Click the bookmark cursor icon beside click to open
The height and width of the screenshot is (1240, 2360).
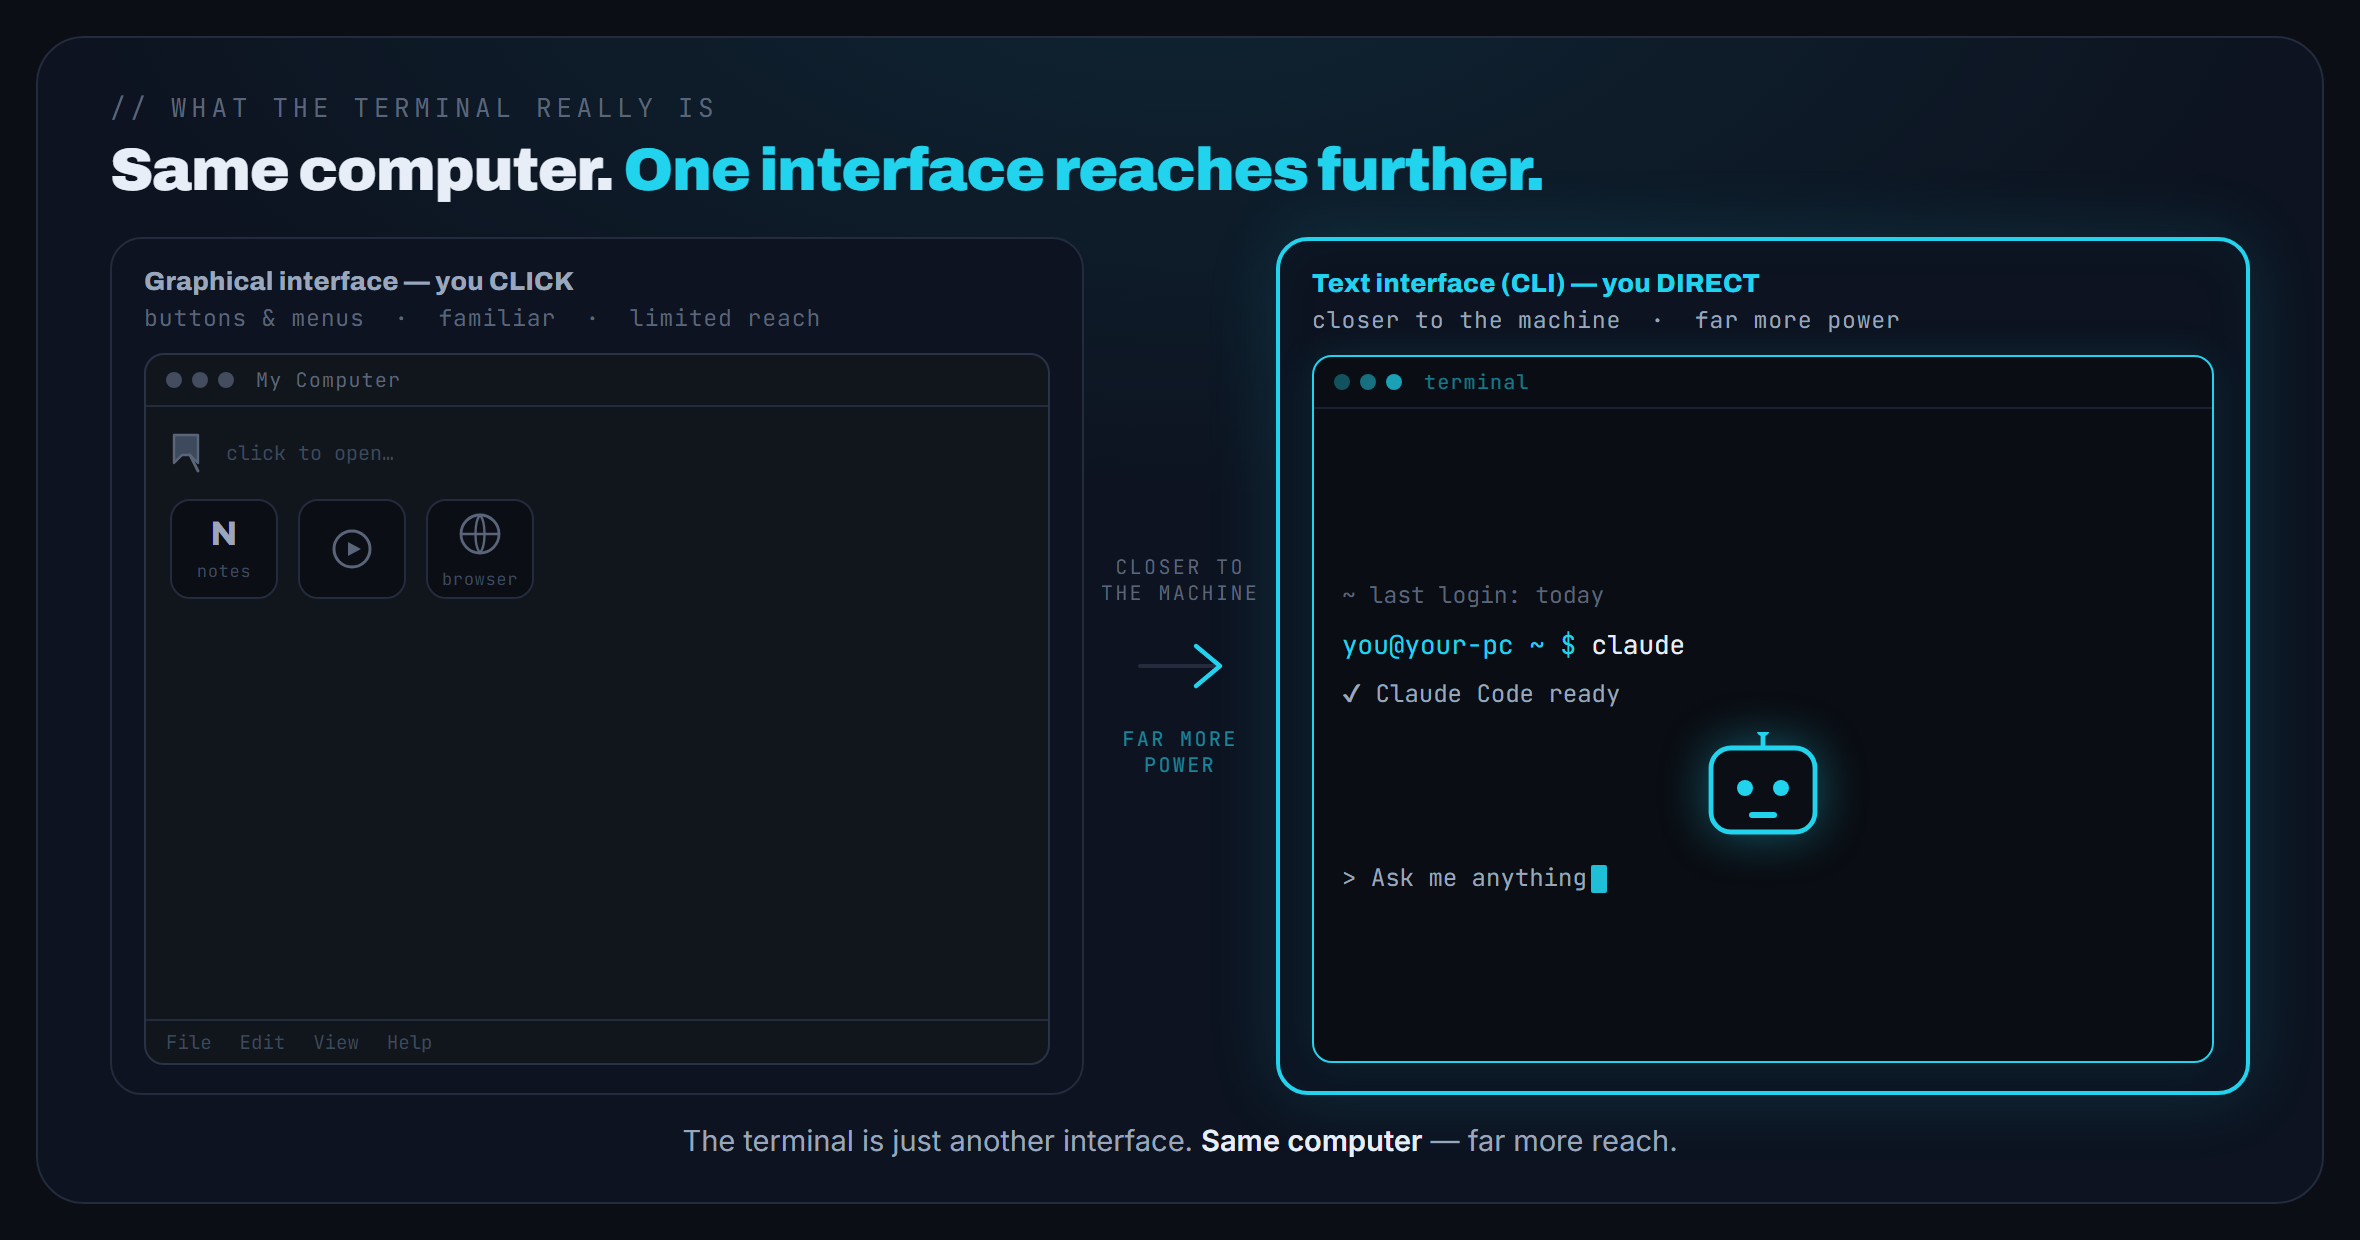(186, 452)
